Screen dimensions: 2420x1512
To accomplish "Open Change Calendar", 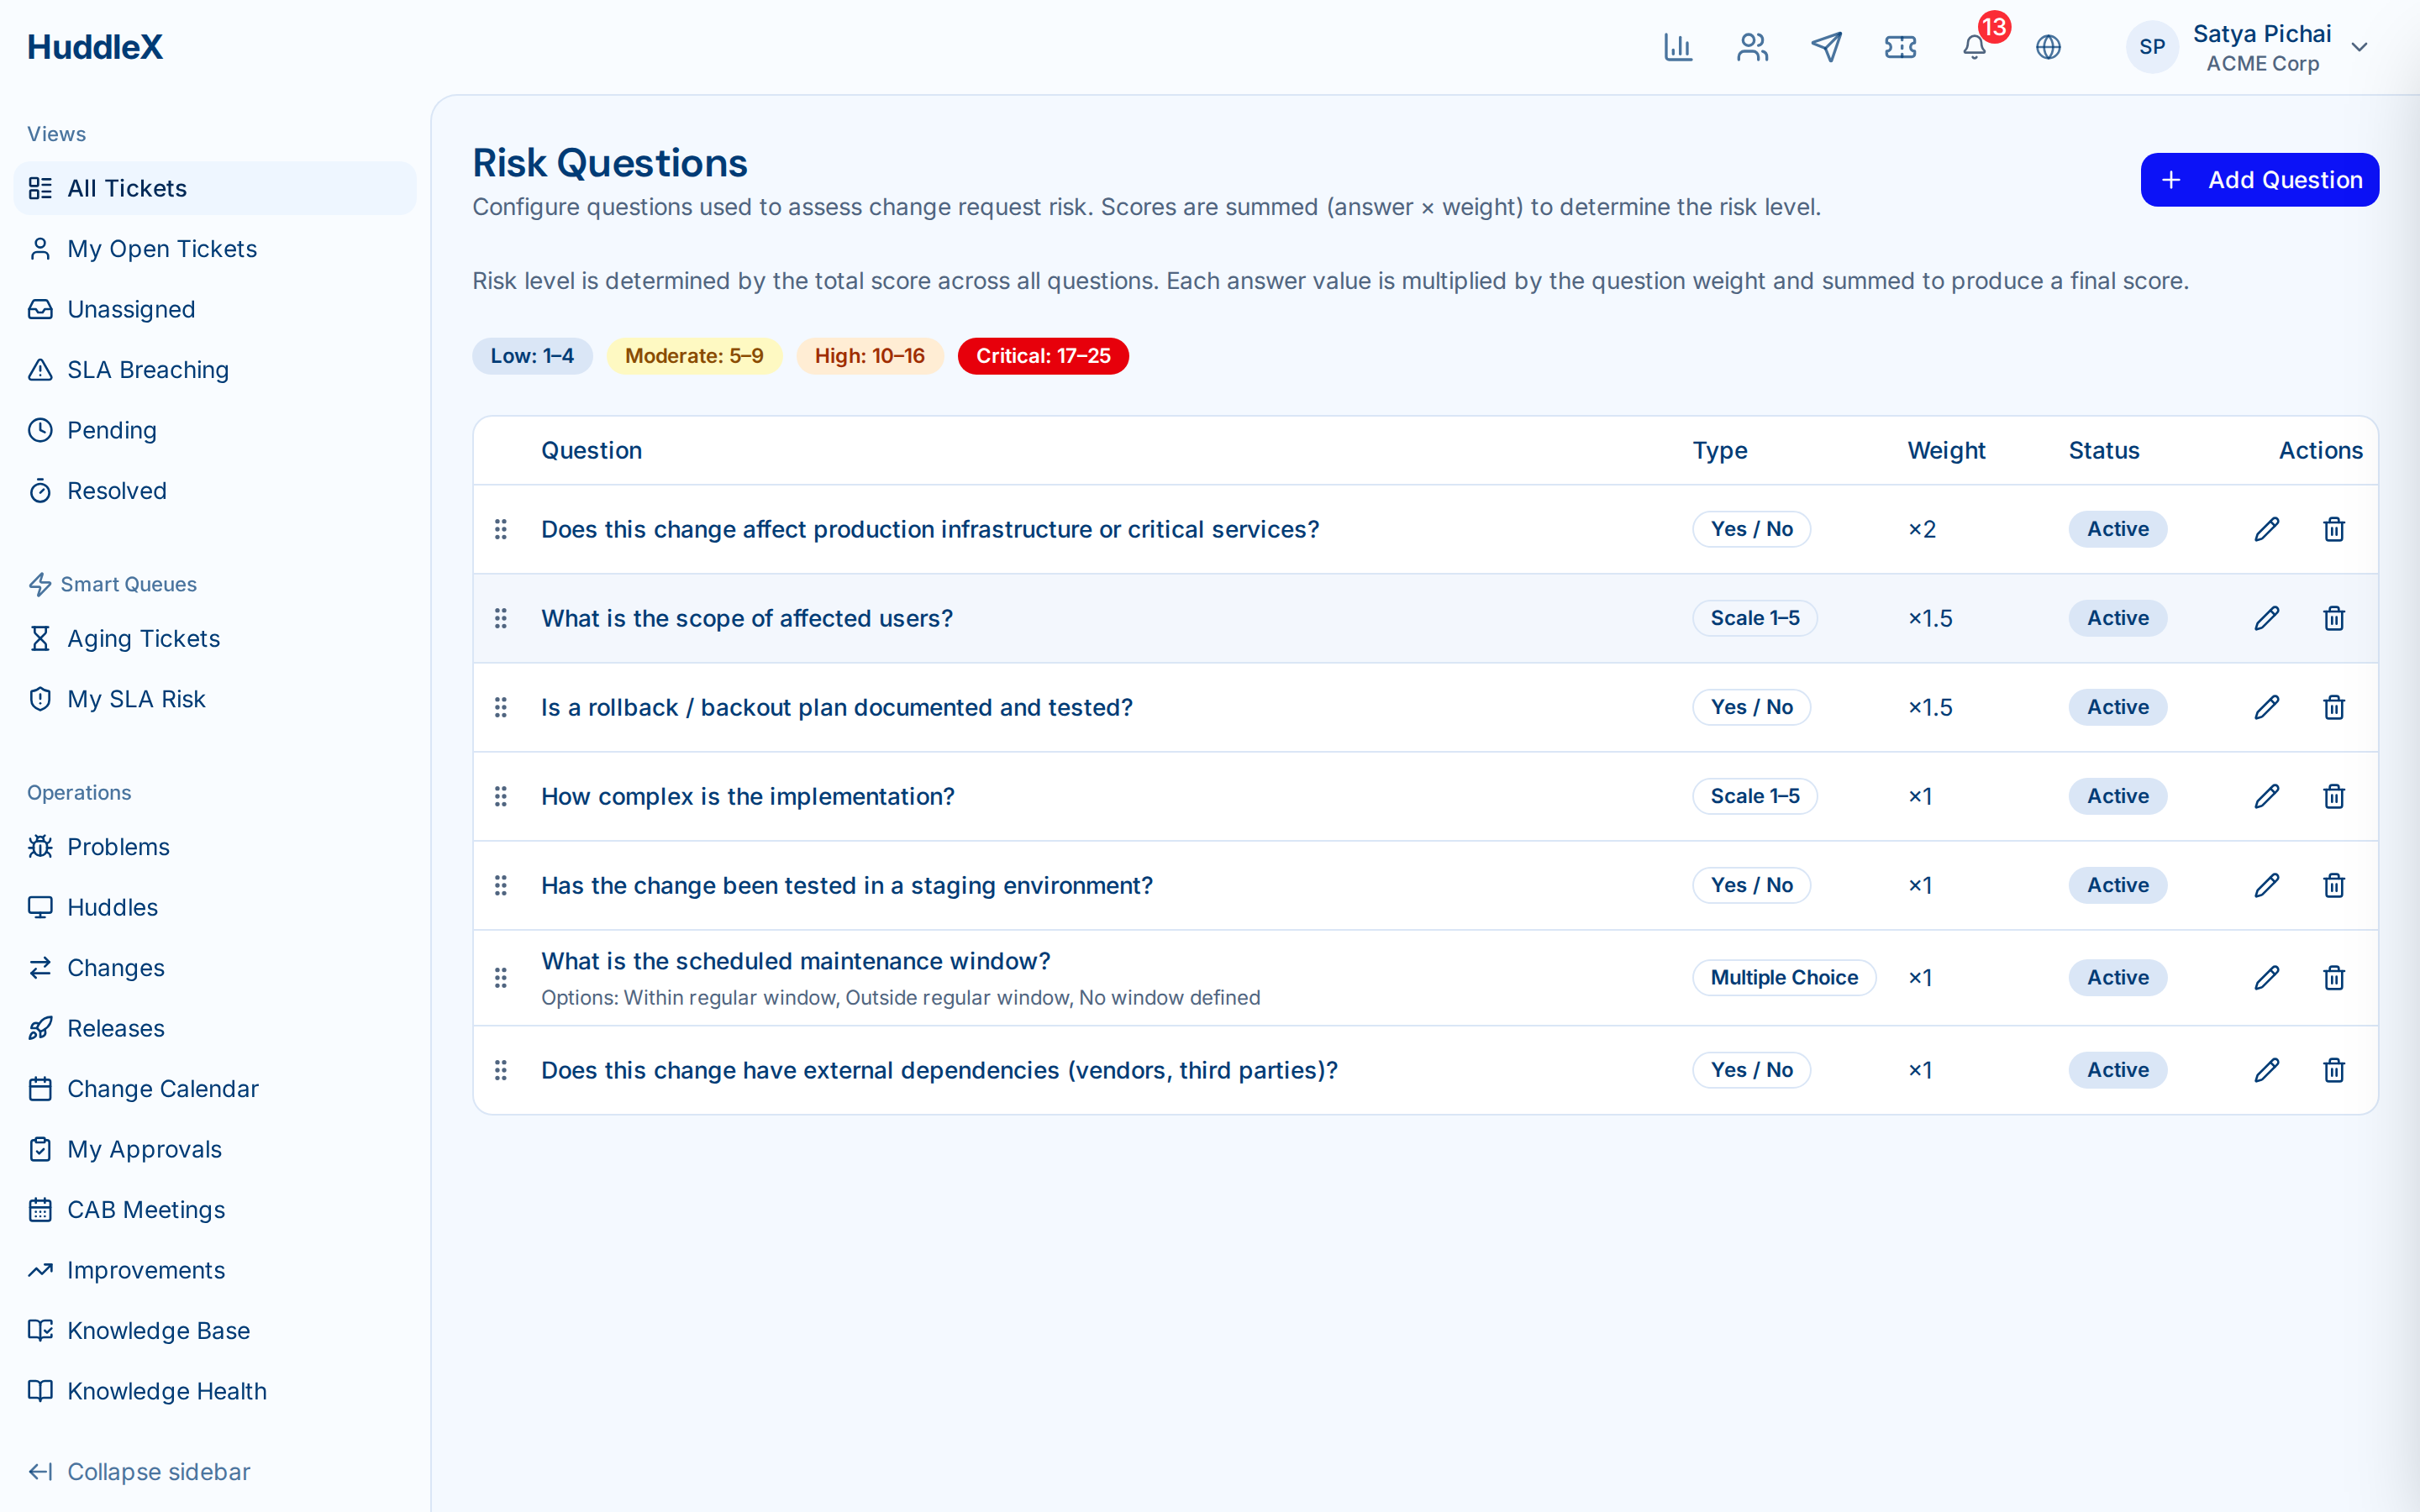I will [215, 1089].
